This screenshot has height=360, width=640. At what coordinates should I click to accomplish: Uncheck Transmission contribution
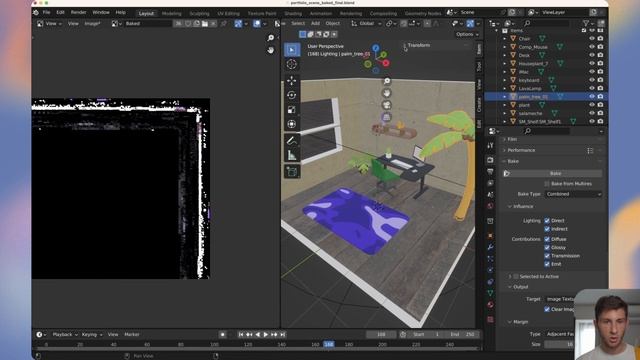click(x=547, y=256)
